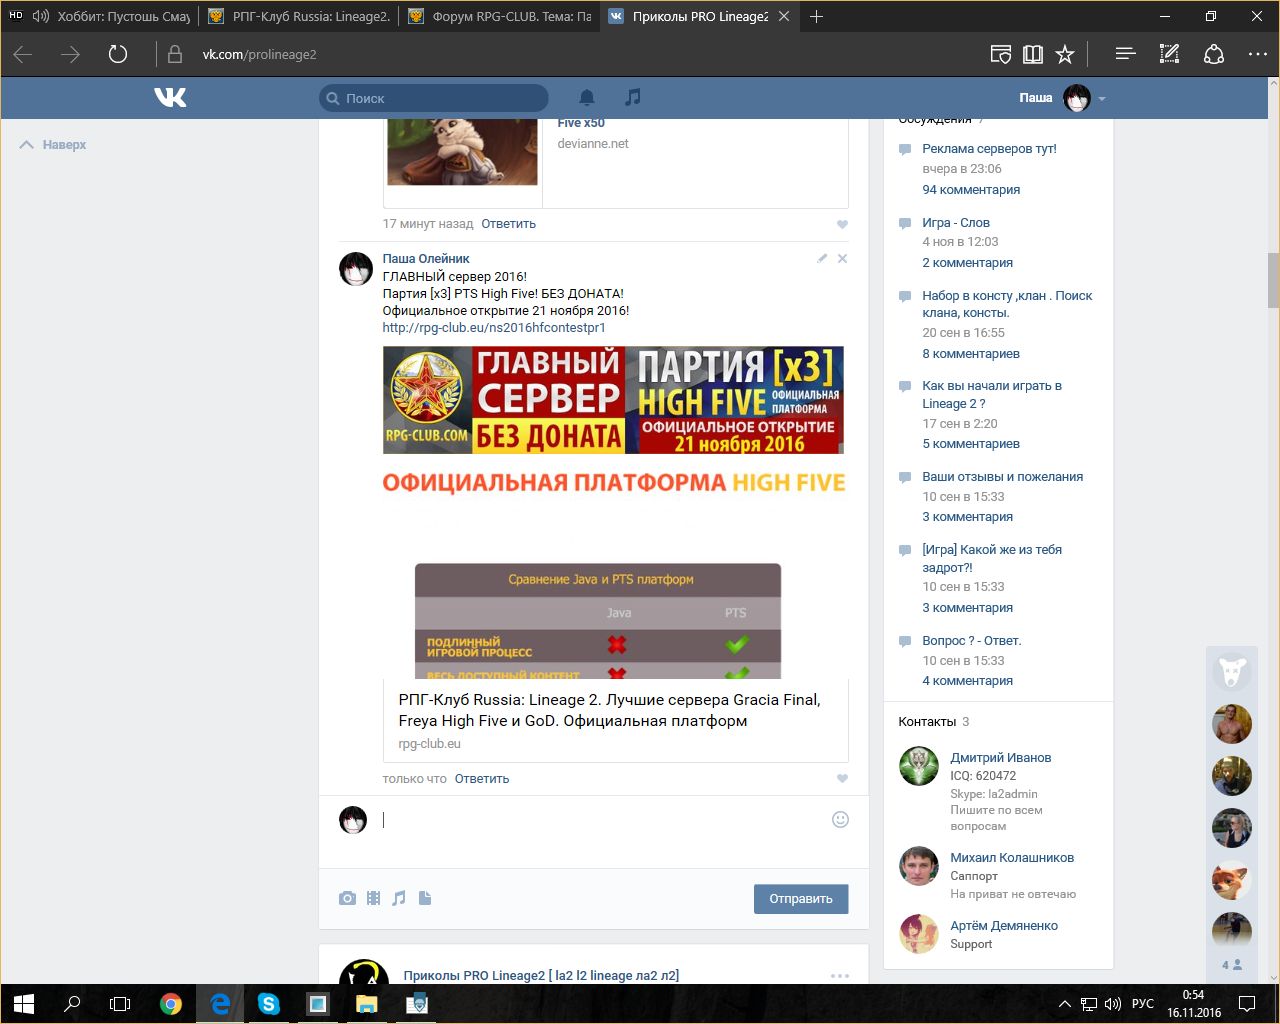Open the ГЛАВНЫЙ СЕРВЕР banner image

tap(613, 400)
